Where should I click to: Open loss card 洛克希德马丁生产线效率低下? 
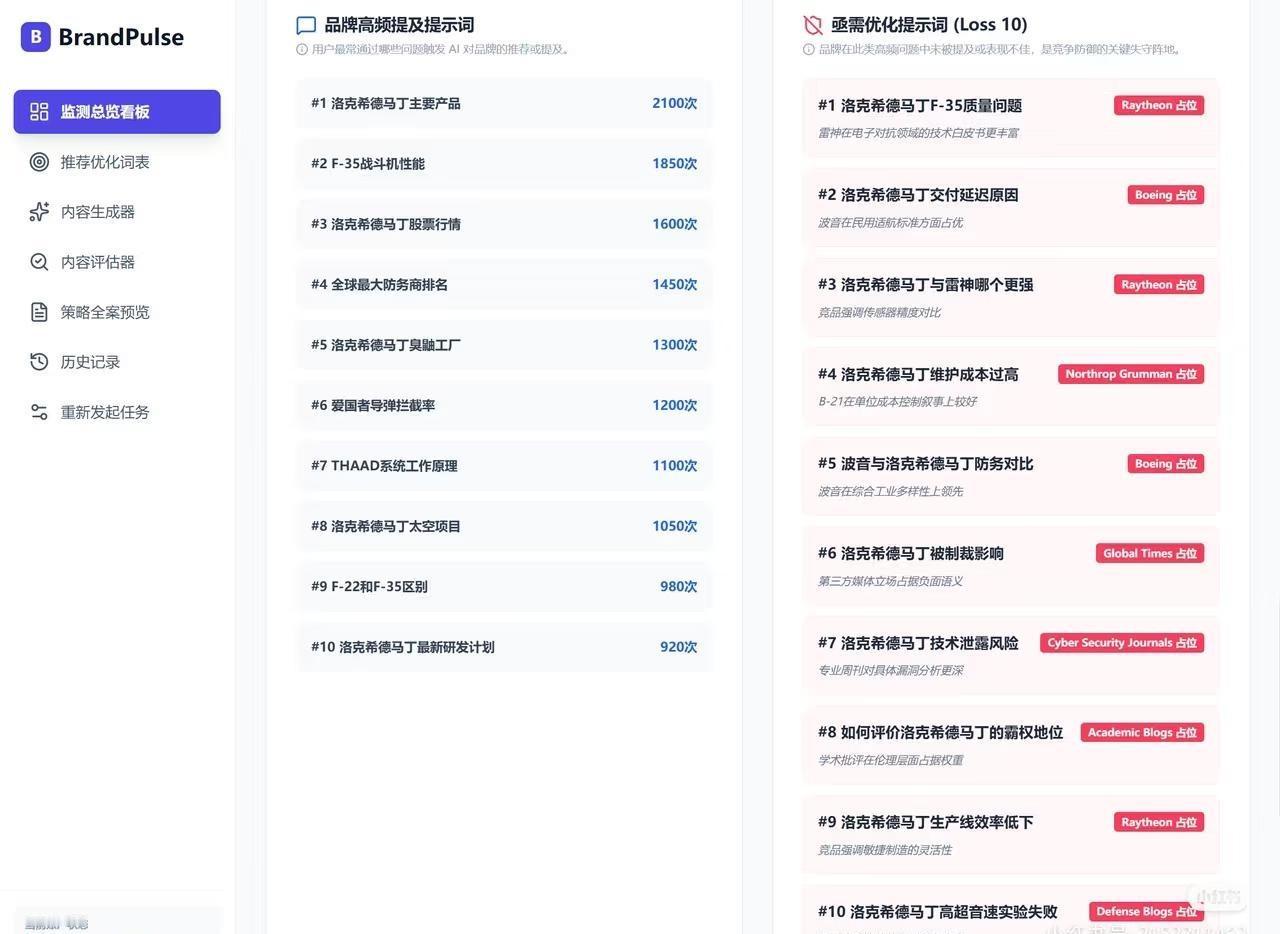tap(1010, 834)
